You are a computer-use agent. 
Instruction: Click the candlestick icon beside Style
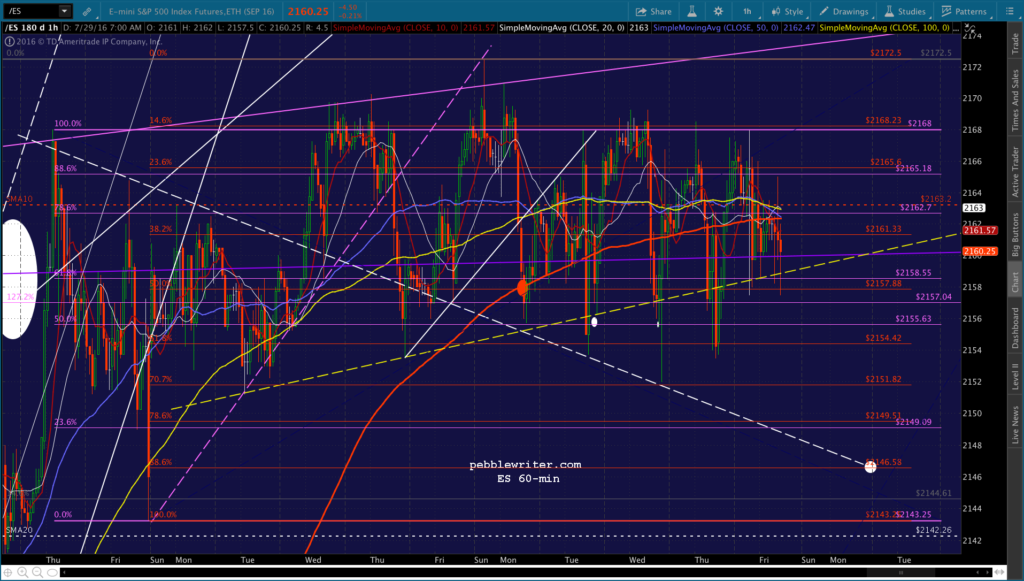pyautogui.click(x=776, y=11)
